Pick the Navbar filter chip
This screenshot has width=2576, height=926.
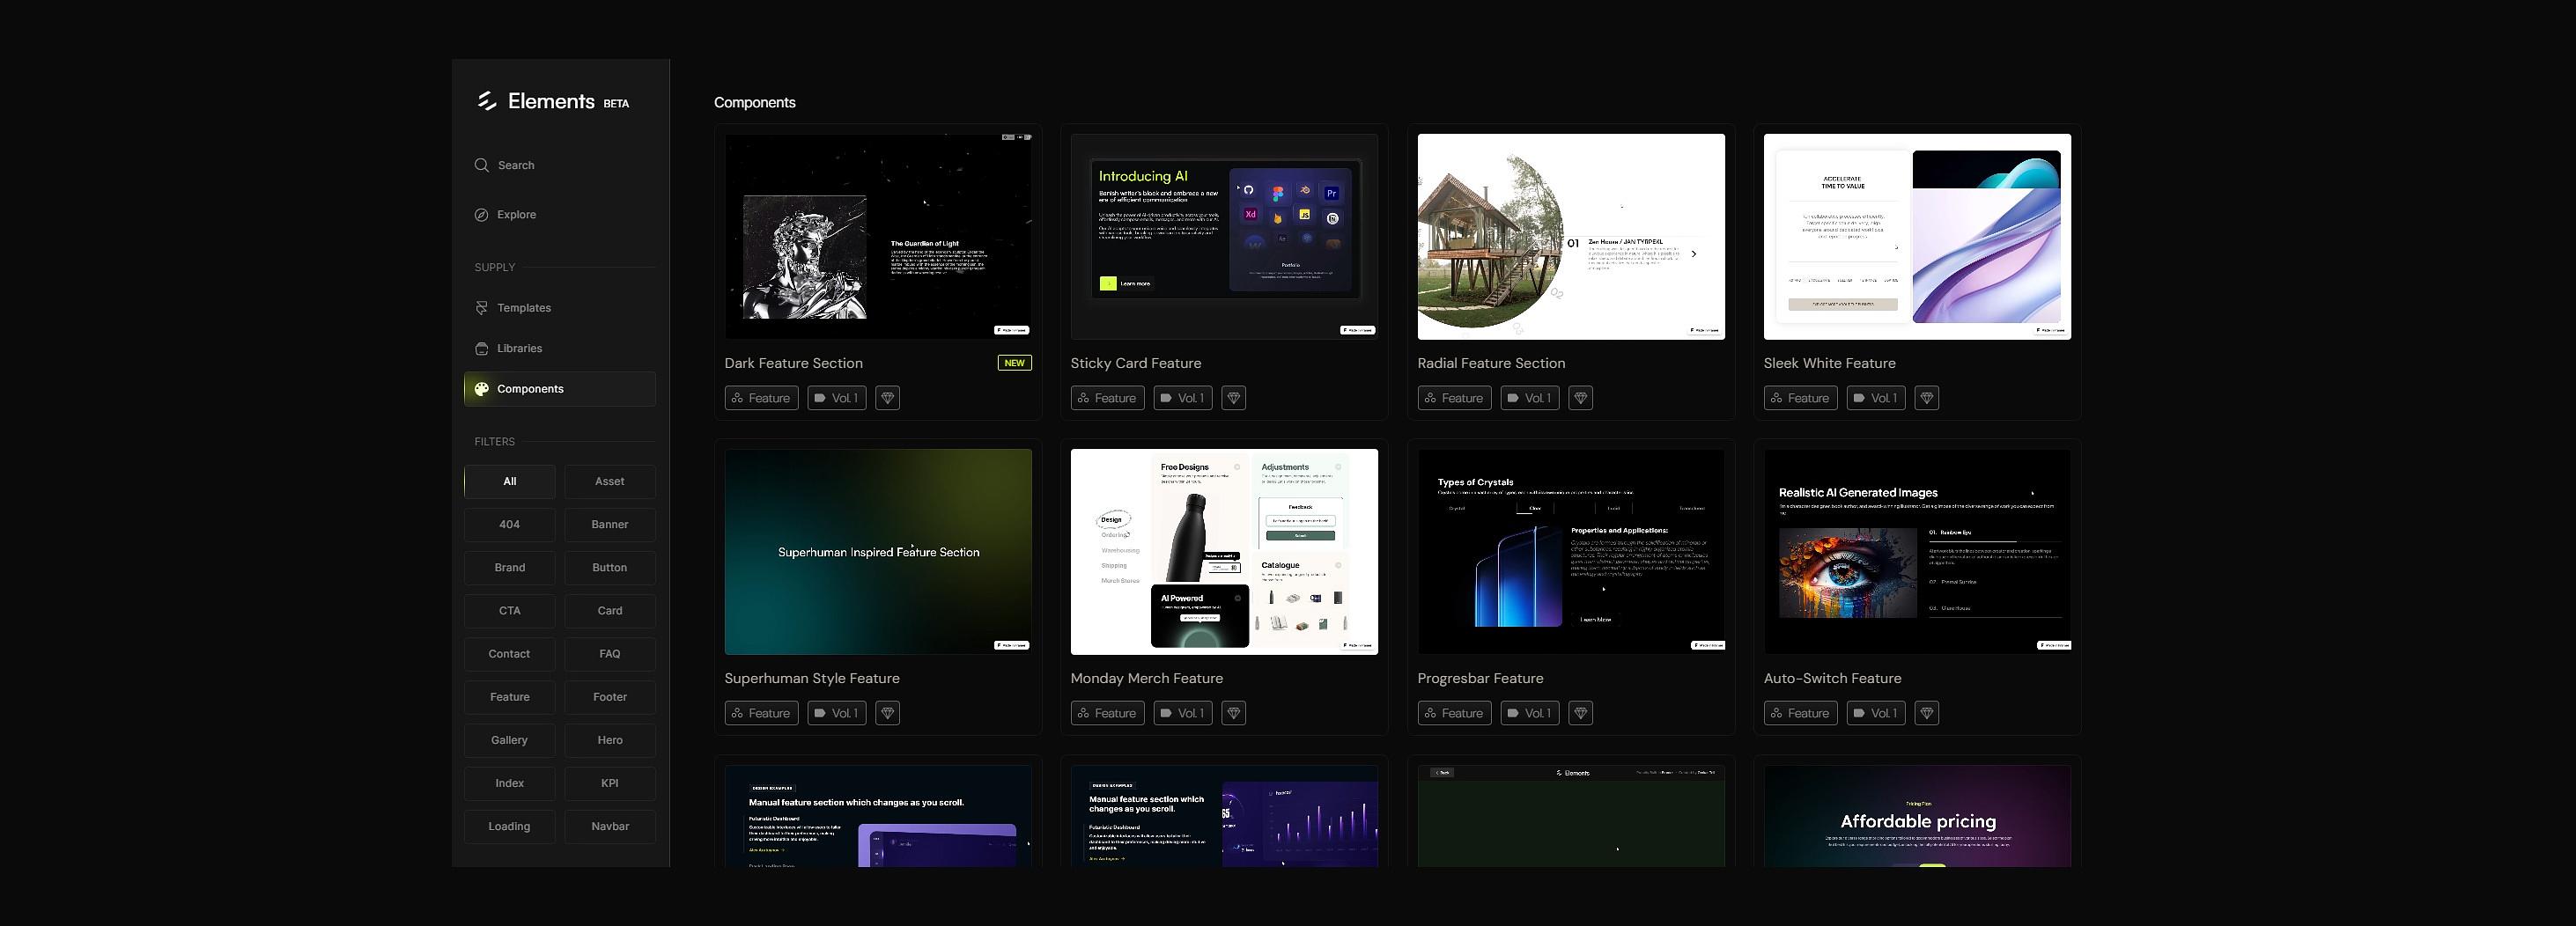tap(610, 826)
